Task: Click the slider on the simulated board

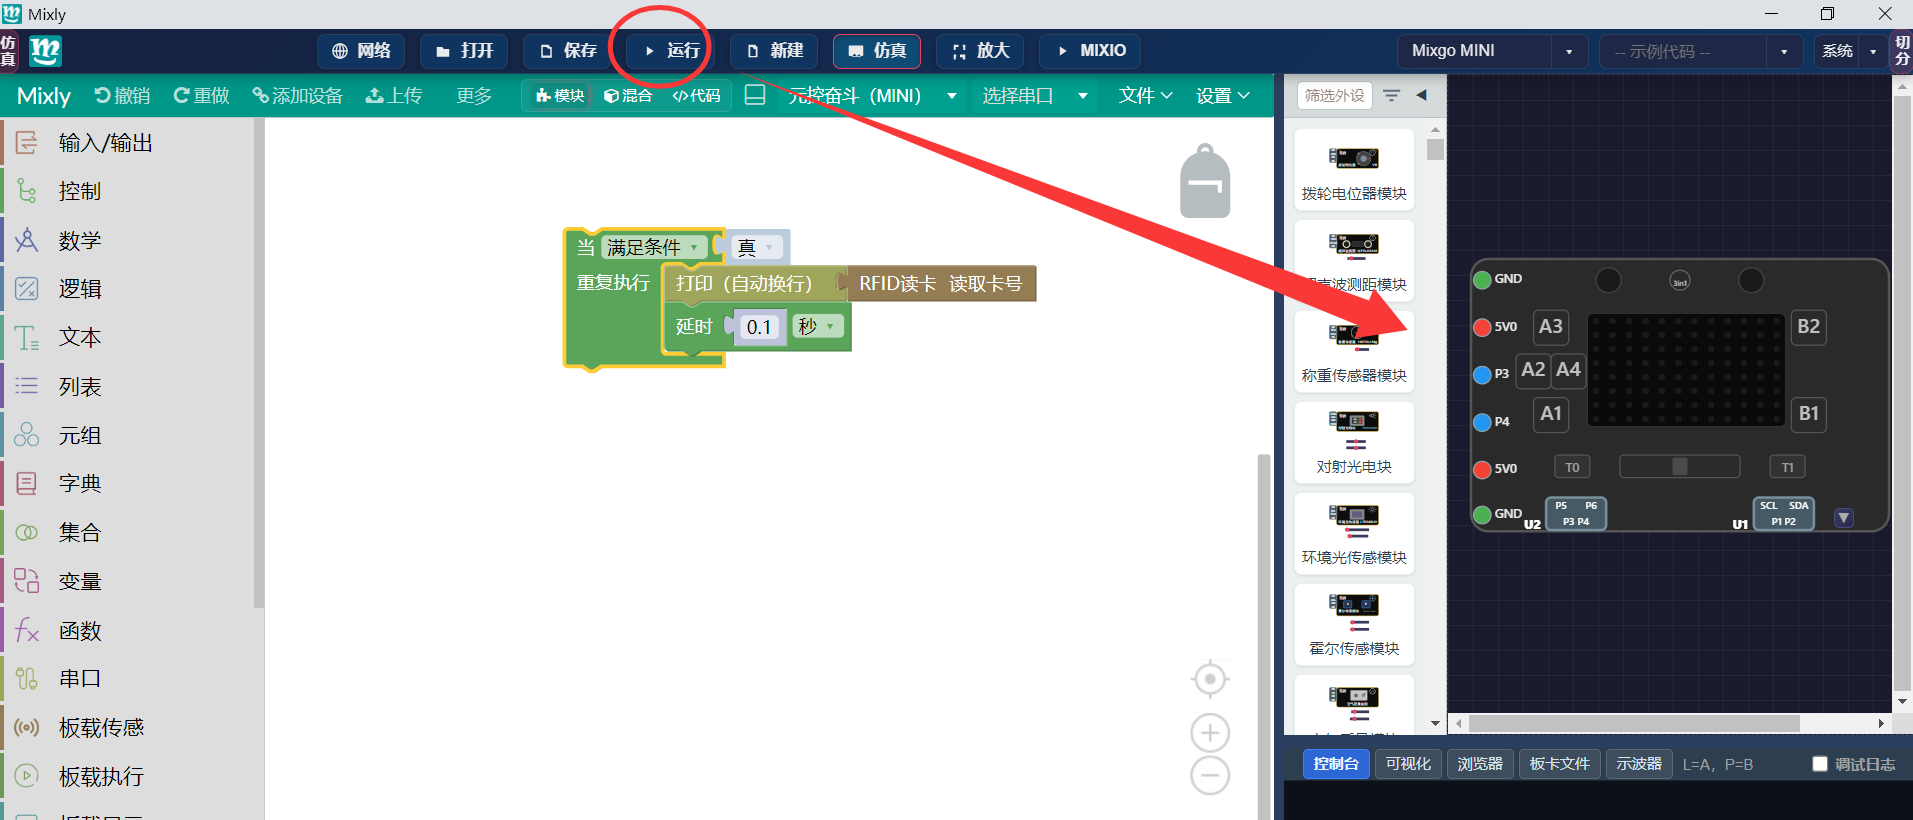Action: point(1680,467)
